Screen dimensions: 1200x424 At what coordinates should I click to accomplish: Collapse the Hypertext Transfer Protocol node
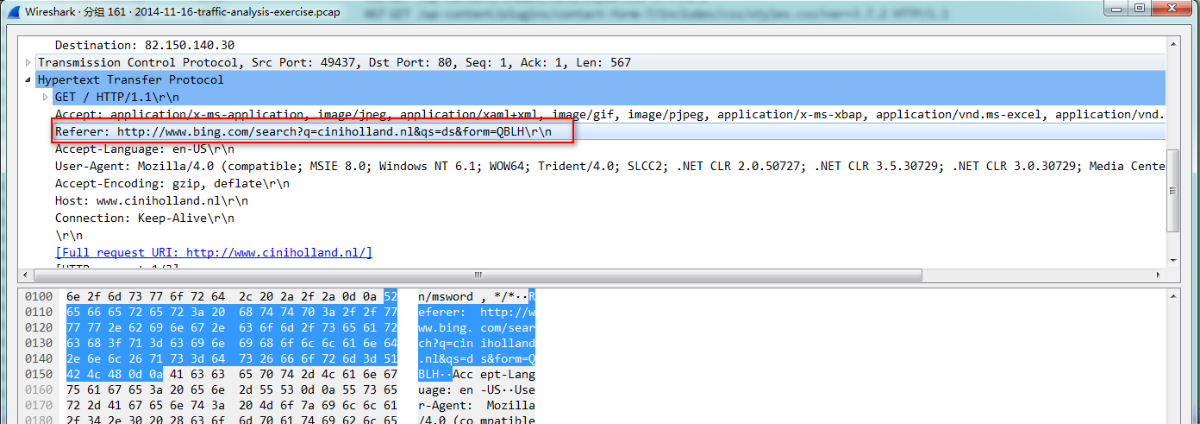(x=28, y=80)
